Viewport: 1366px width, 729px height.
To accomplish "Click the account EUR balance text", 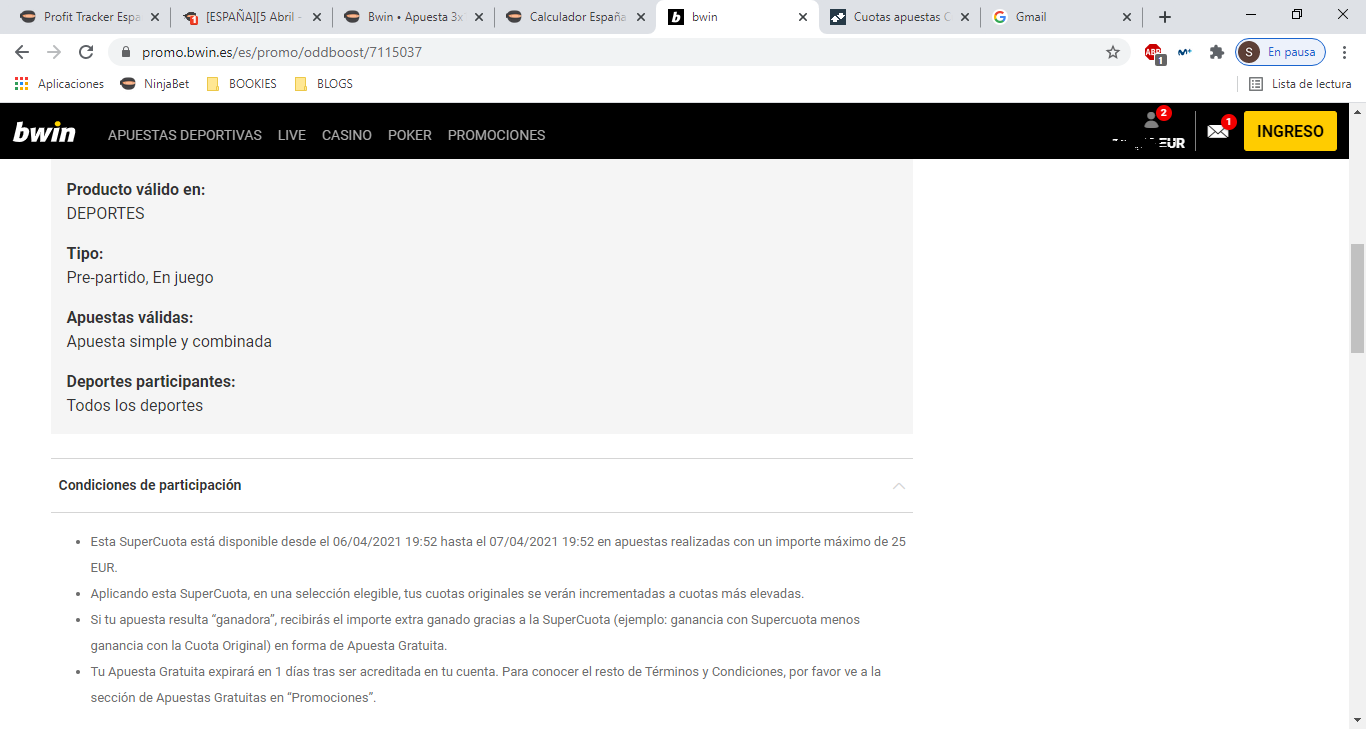I will 1149,143.
